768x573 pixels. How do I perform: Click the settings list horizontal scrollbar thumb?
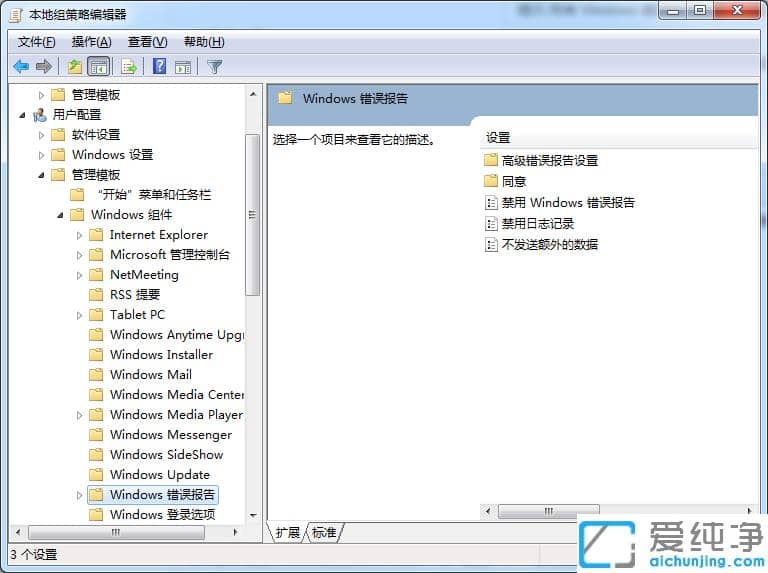coord(549,511)
